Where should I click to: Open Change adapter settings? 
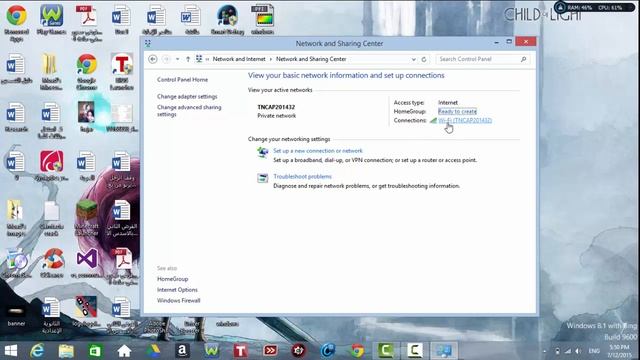(x=187, y=97)
